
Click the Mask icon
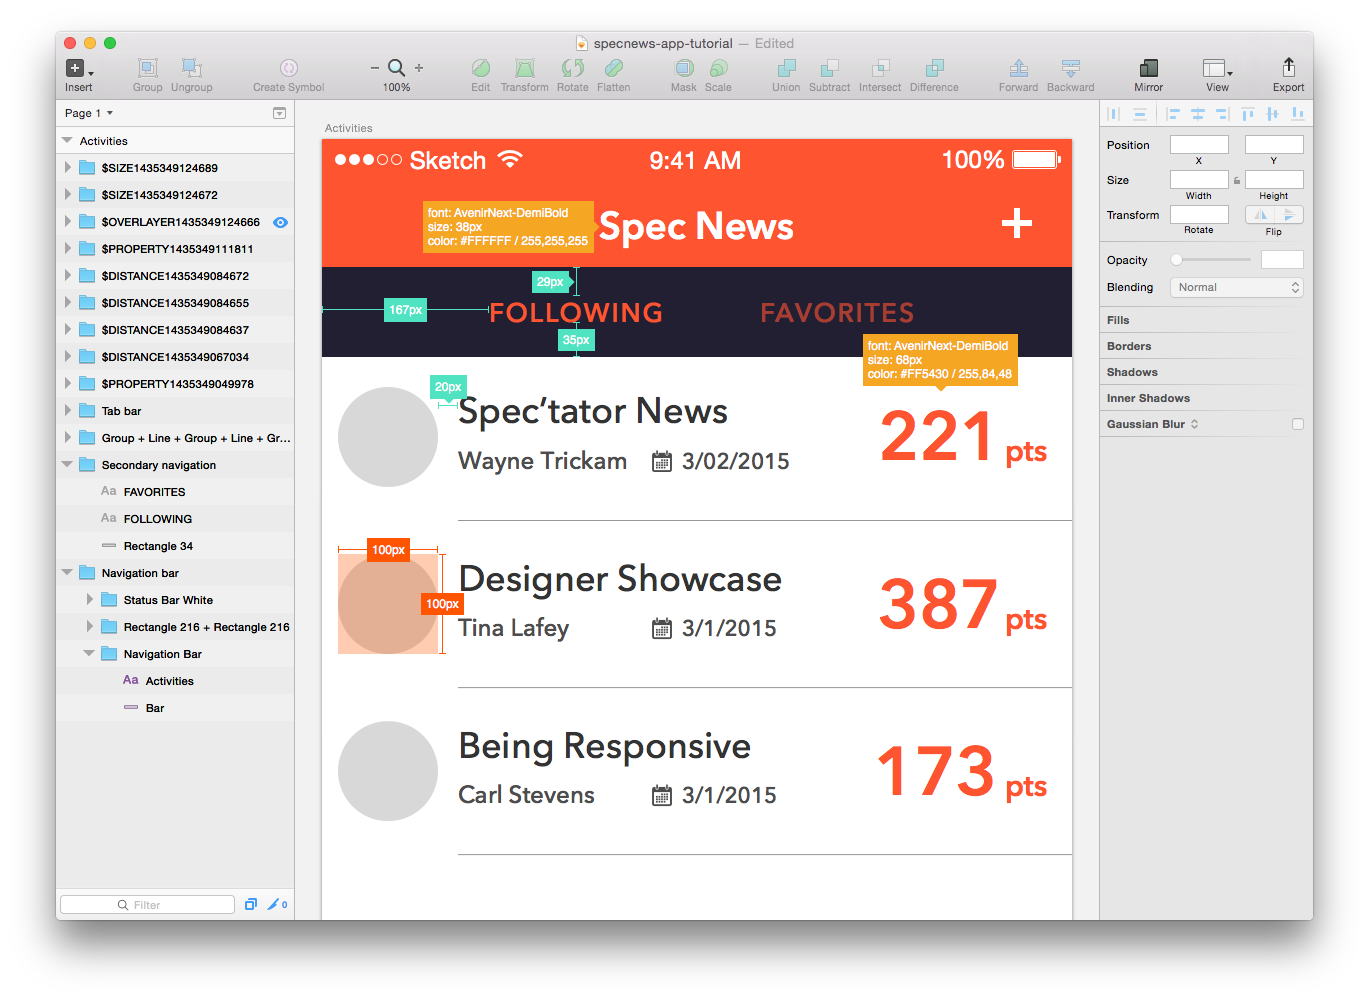coord(684,68)
